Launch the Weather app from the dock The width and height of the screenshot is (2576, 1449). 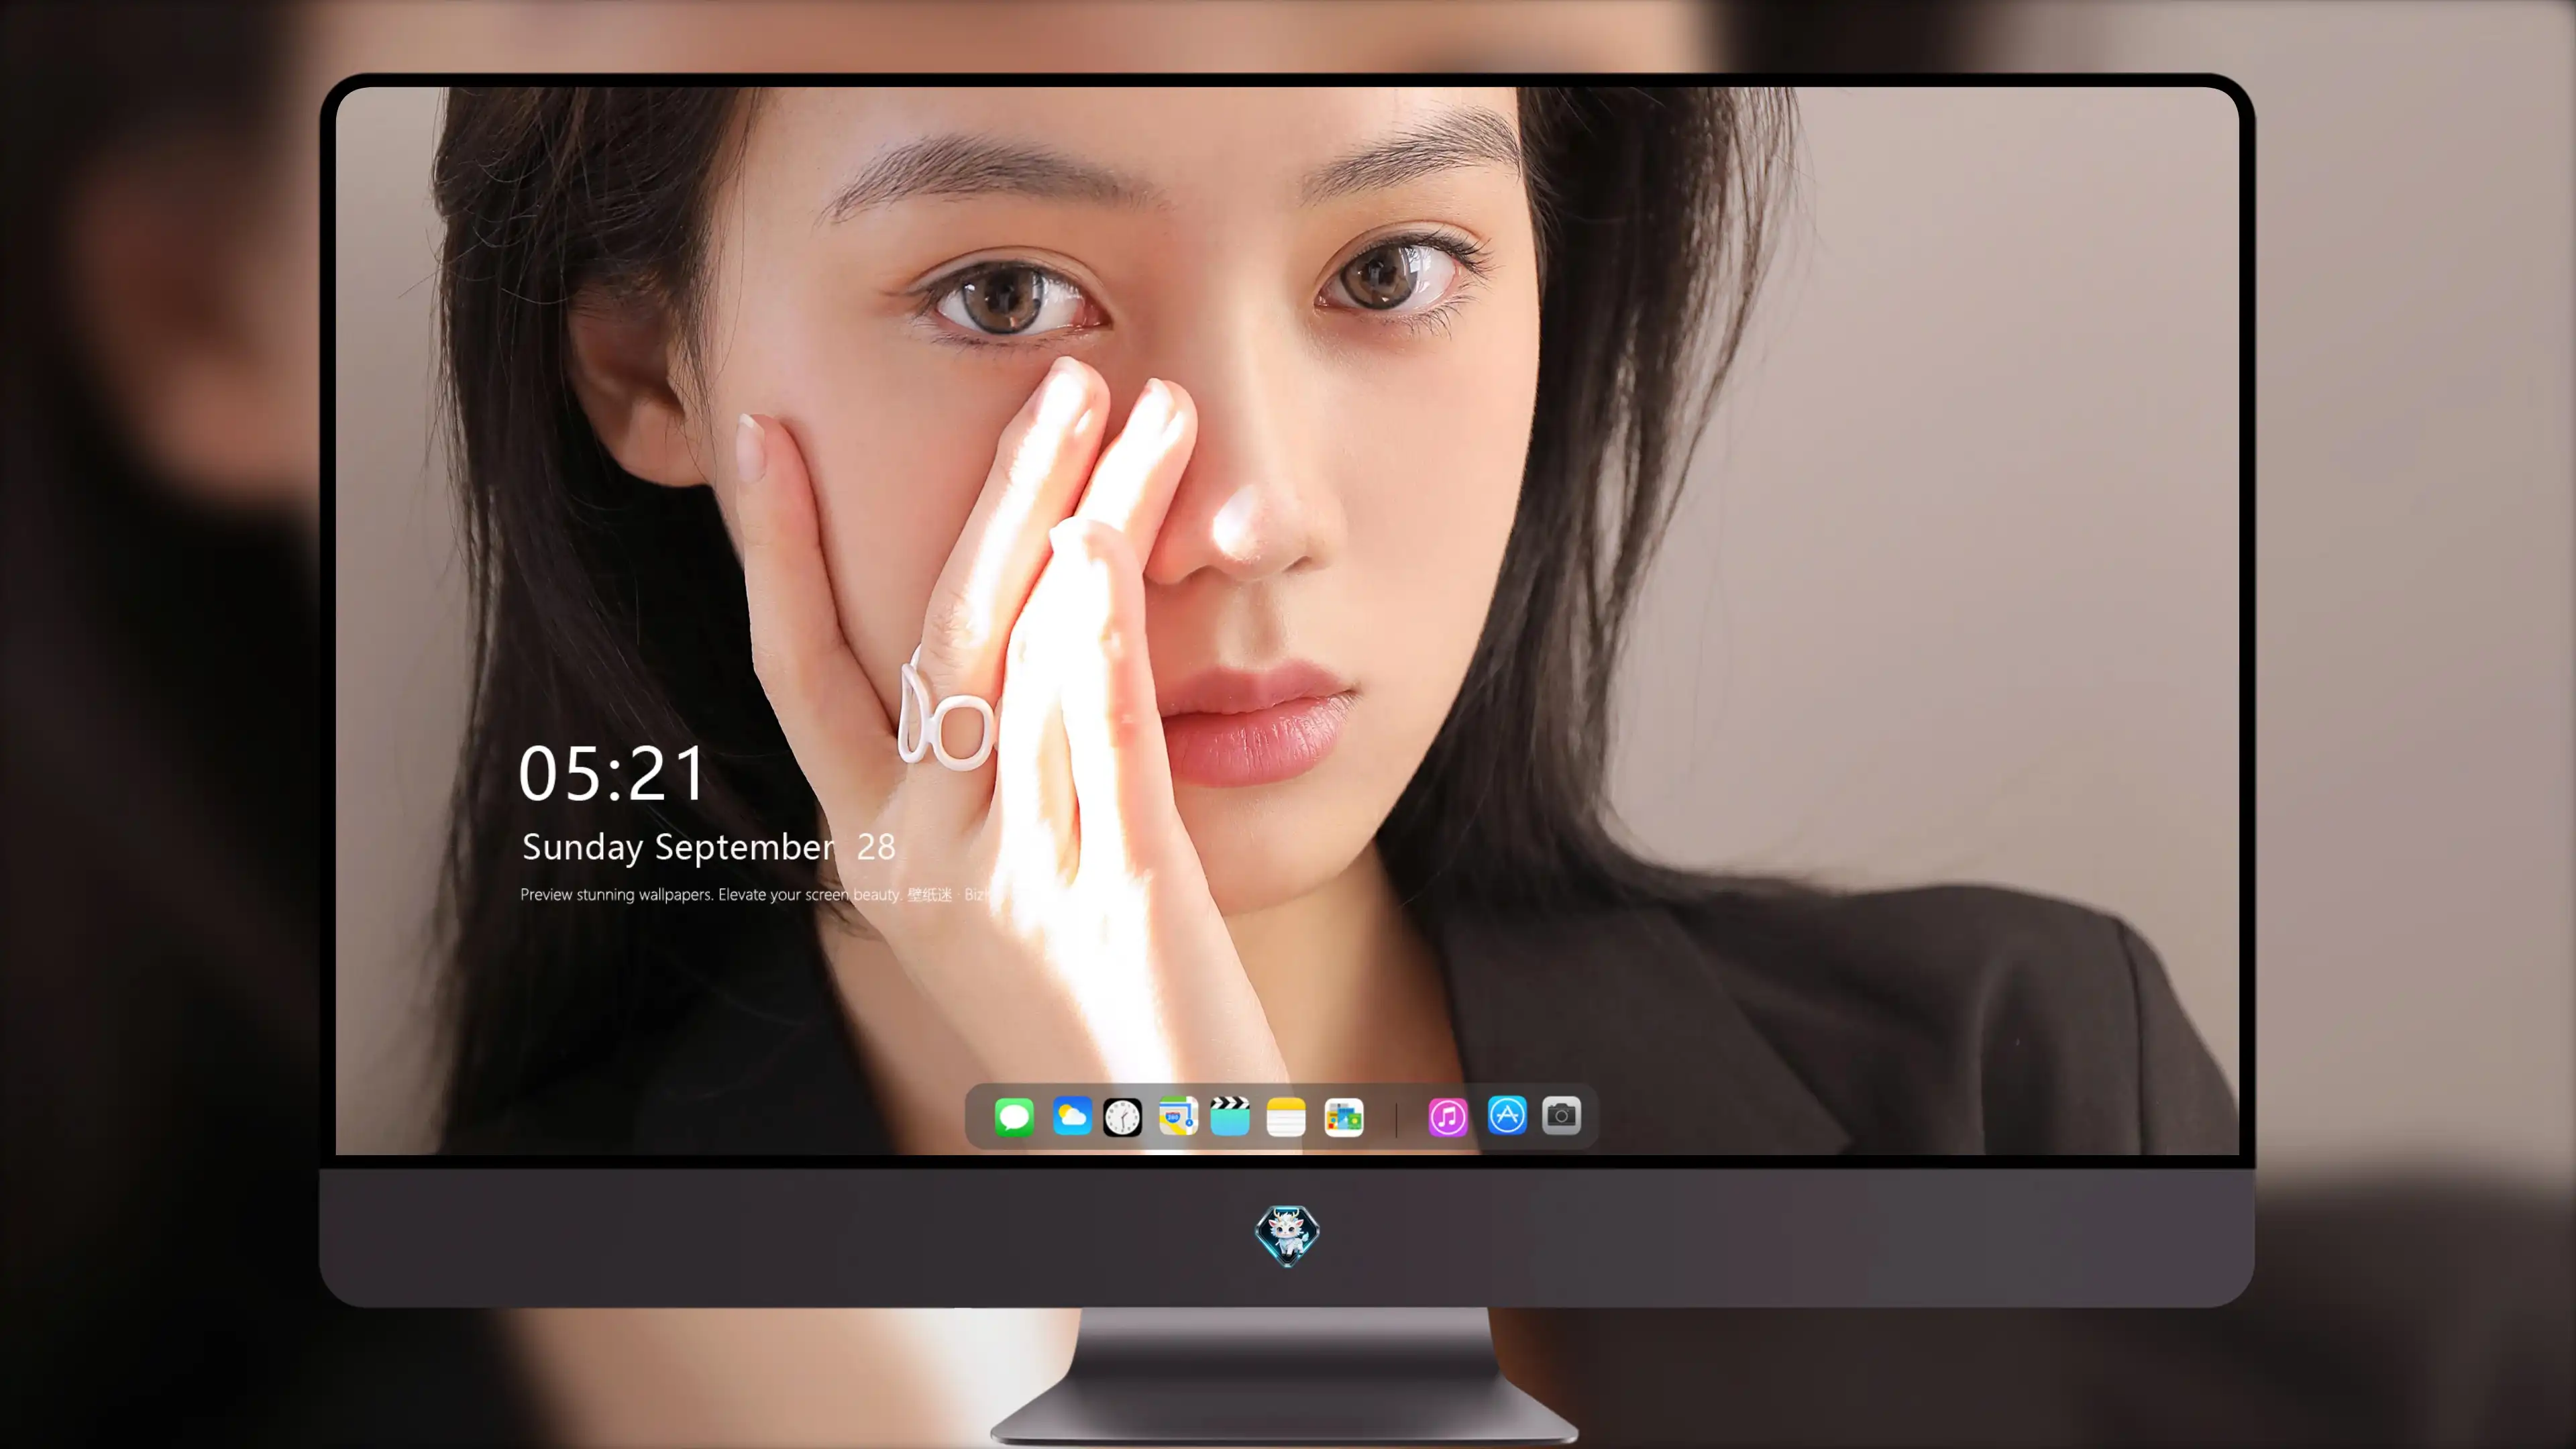tap(1072, 1116)
